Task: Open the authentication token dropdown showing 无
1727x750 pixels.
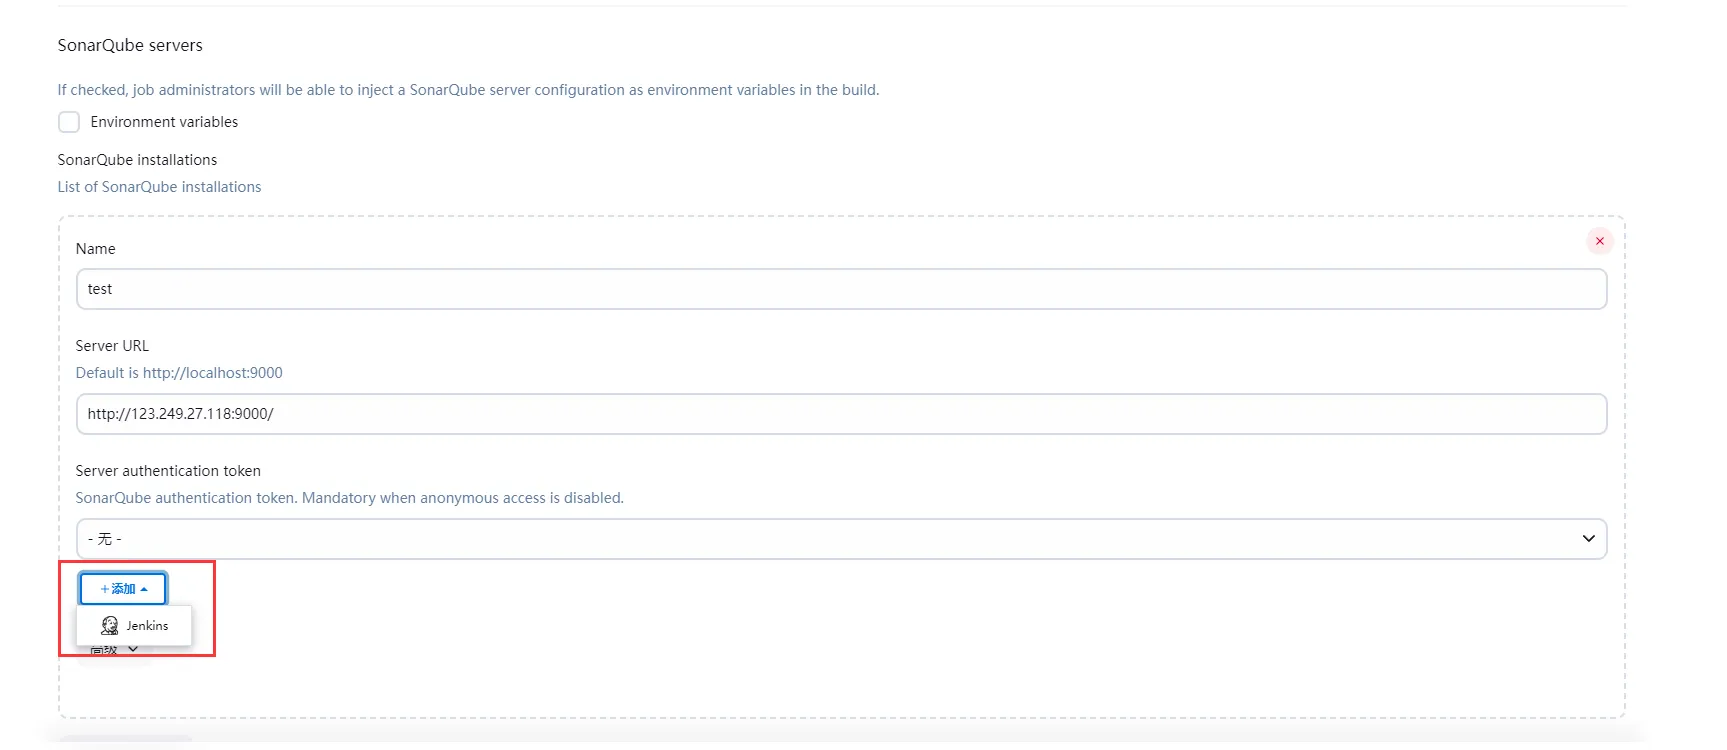Action: (840, 539)
